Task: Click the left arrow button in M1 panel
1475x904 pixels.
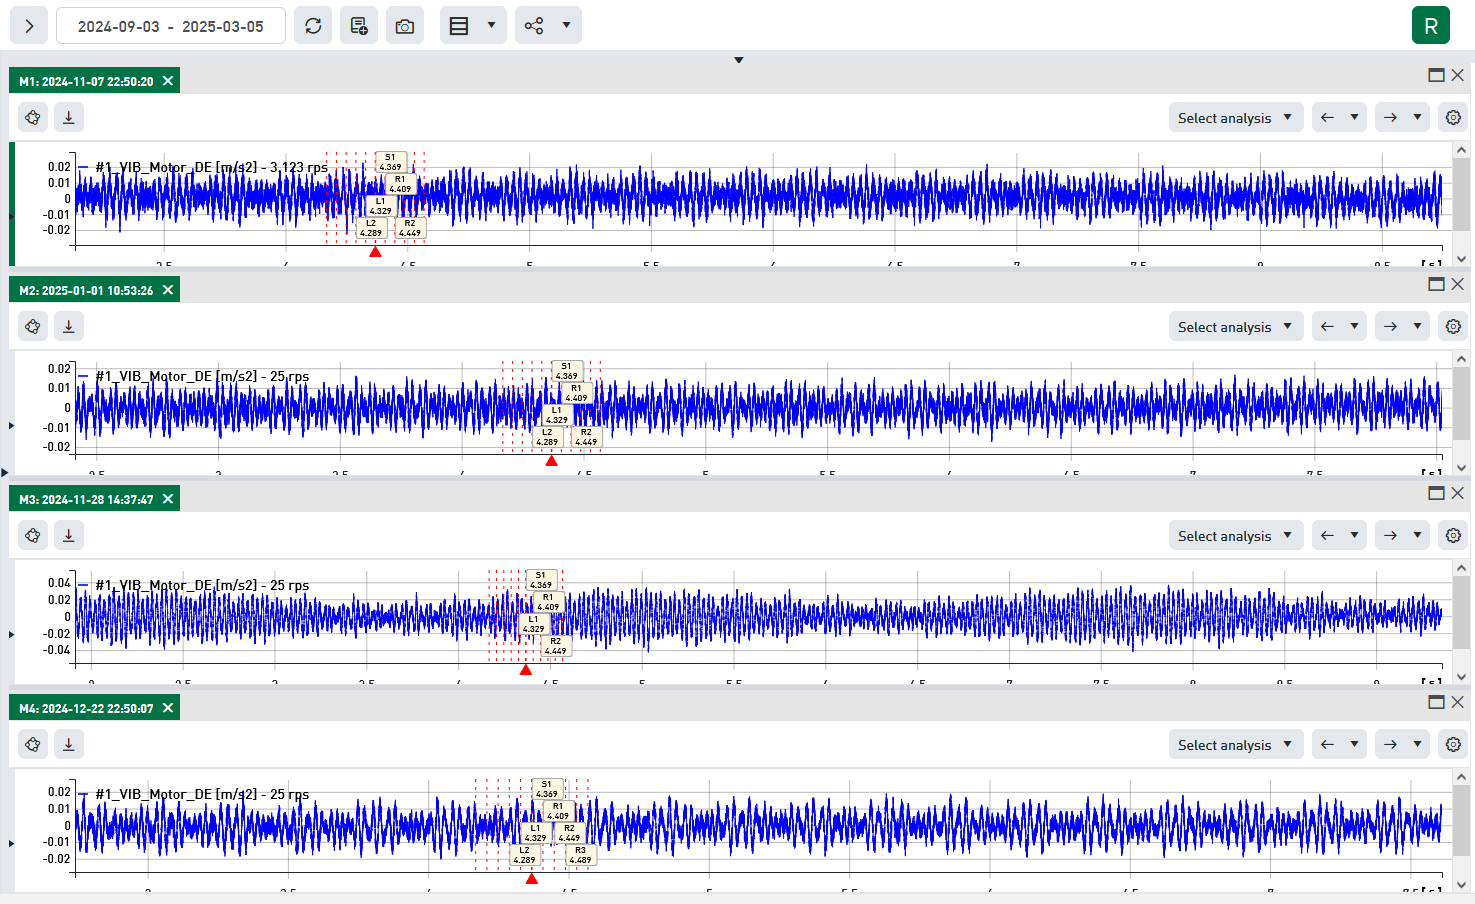Action: click(x=1327, y=118)
